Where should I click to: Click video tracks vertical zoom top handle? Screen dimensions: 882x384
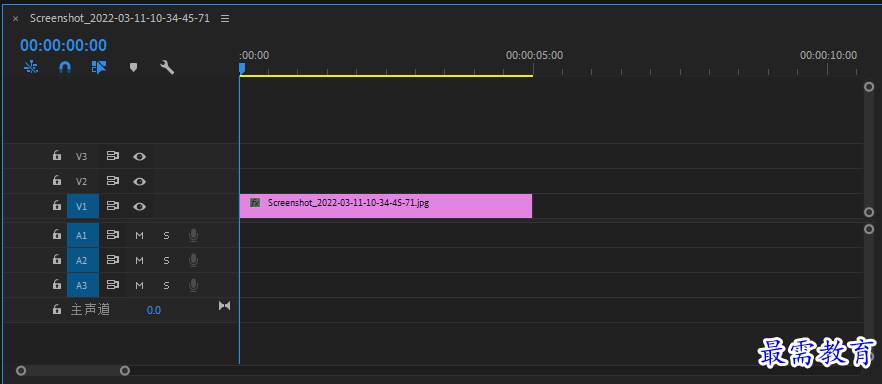coord(869,87)
